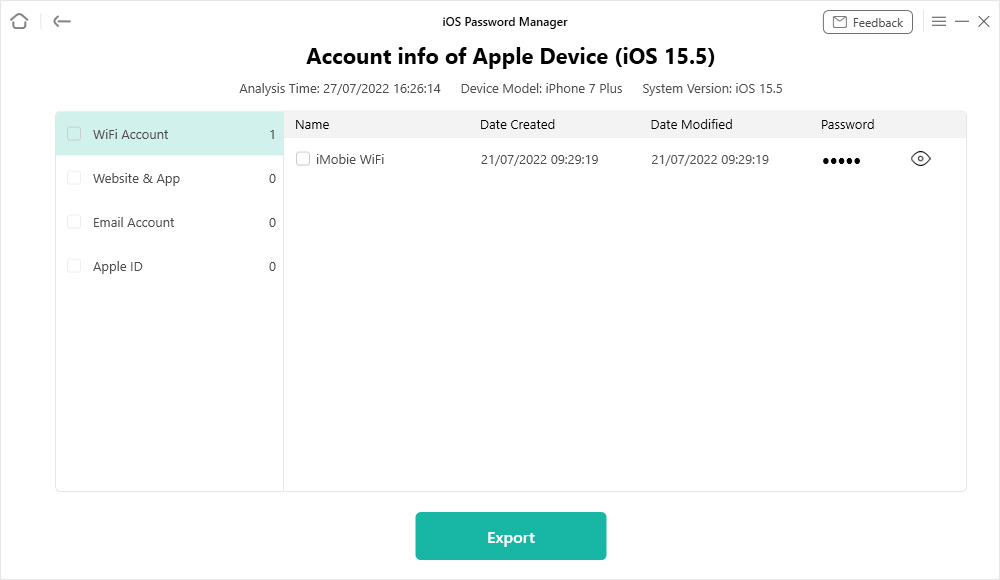
Task: Tick the Apple ID checkbox
Action: point(74,266)
